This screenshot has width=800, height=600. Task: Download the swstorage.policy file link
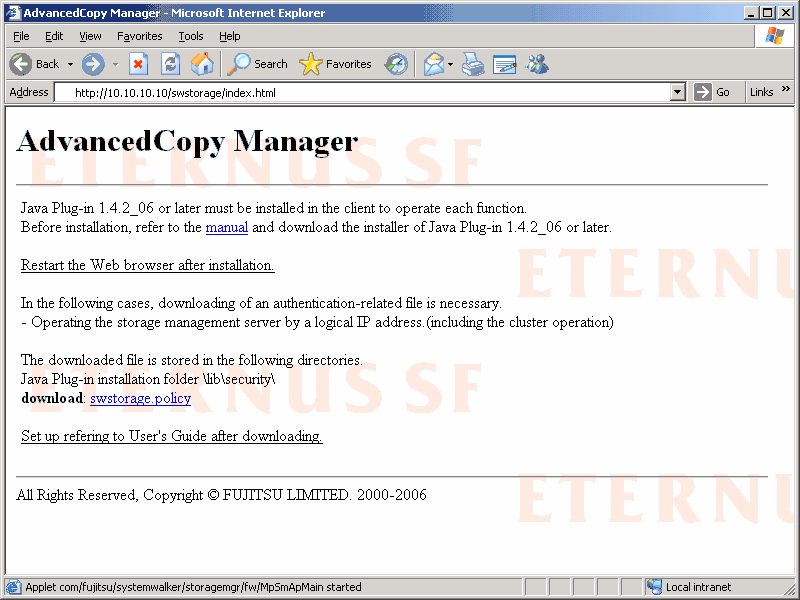(140, 398)
